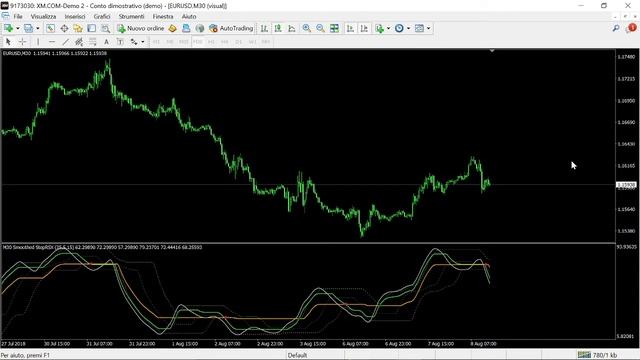Open MetaEditor with the yellow diamond icon
Viewport: 640px width, 360px height.
pyautogui.click(x=172, y=28)
